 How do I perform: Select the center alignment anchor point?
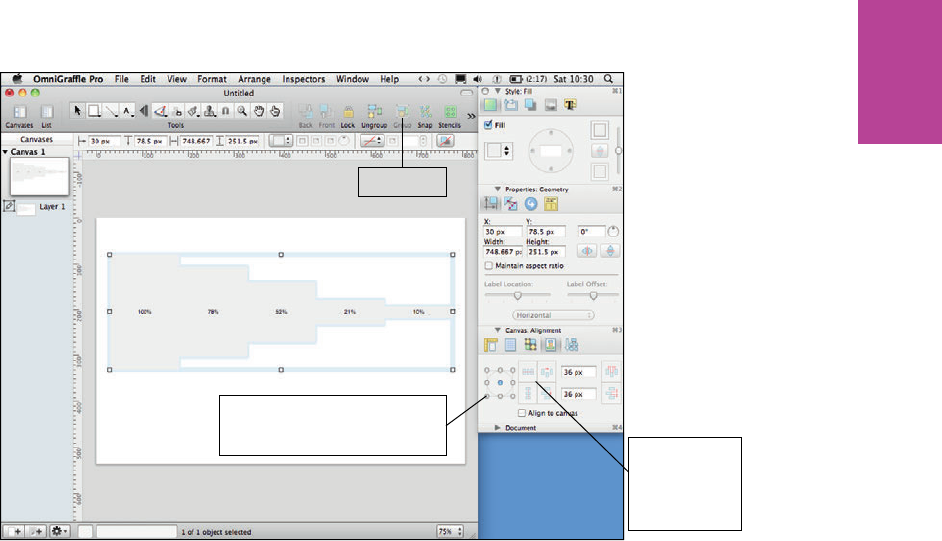click(x=500, y=382)
